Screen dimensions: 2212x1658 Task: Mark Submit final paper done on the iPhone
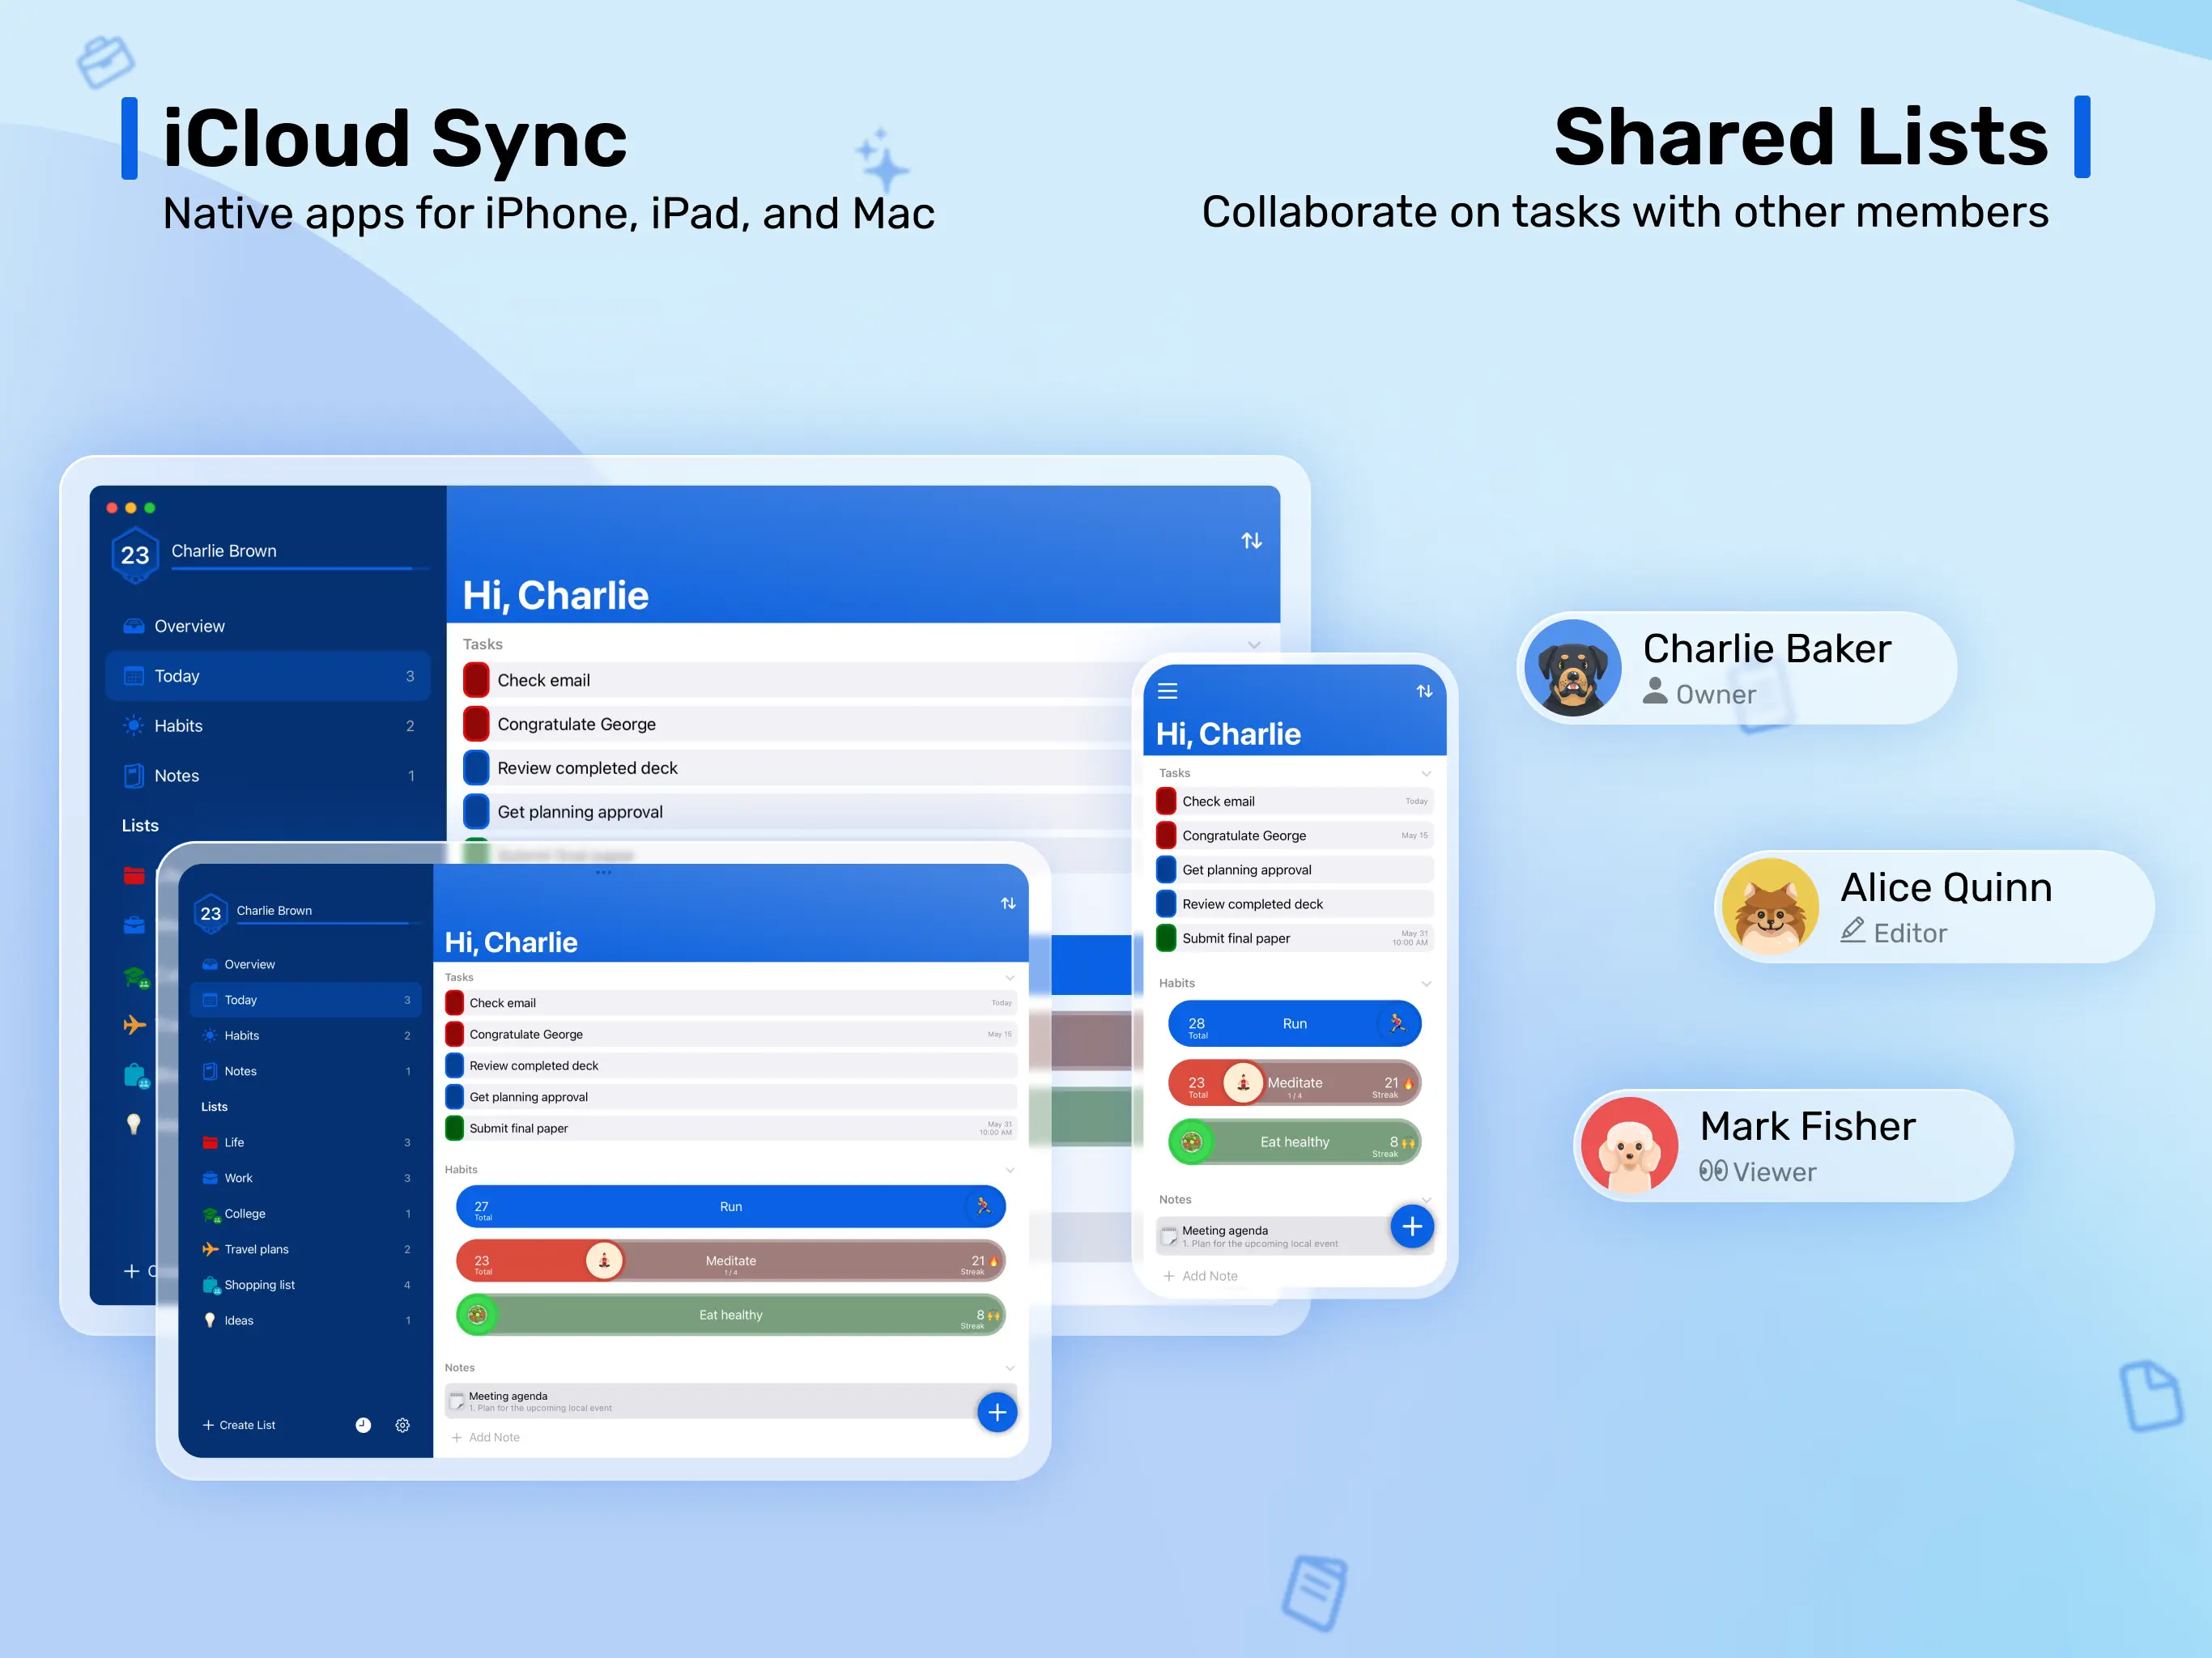(1166, 938)
